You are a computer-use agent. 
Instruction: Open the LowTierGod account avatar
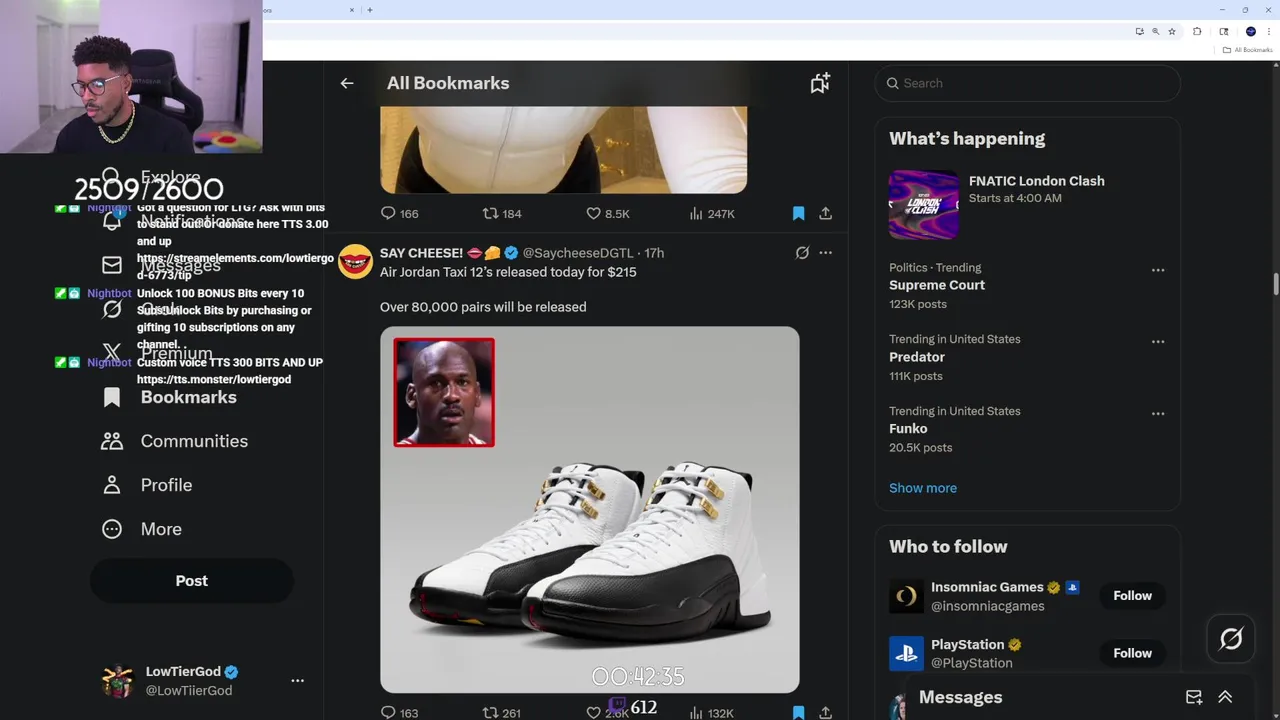pyautogui.click(x=118, y=681)
